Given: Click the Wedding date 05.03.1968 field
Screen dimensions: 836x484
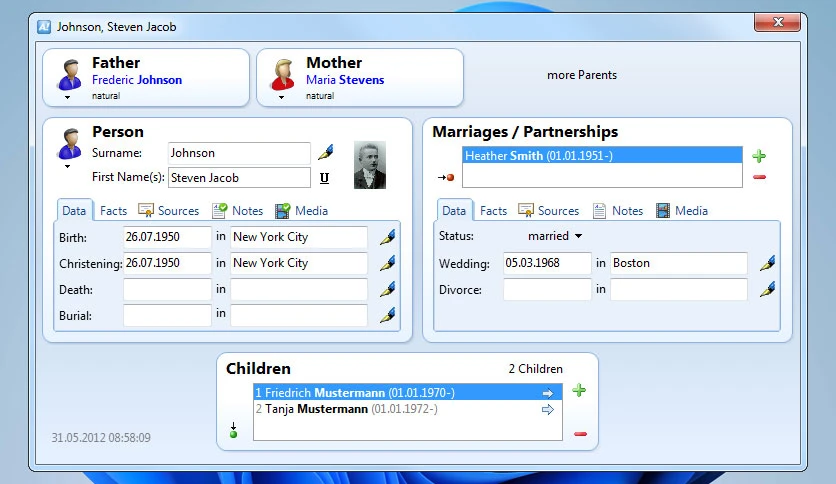Looking at the screenshot, I should point(547,263).
